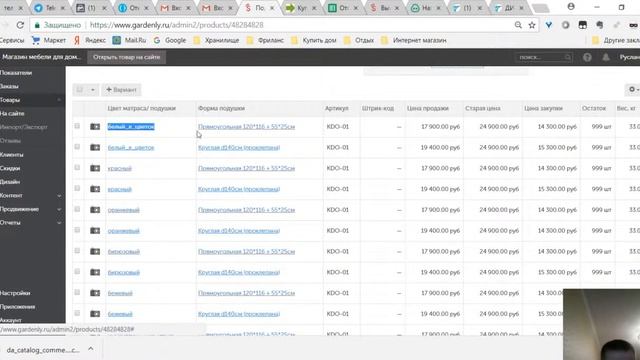
Task: Click the image icon for белый_и_цветок Прямоугольная row
Action: click(x=95, y=127)
